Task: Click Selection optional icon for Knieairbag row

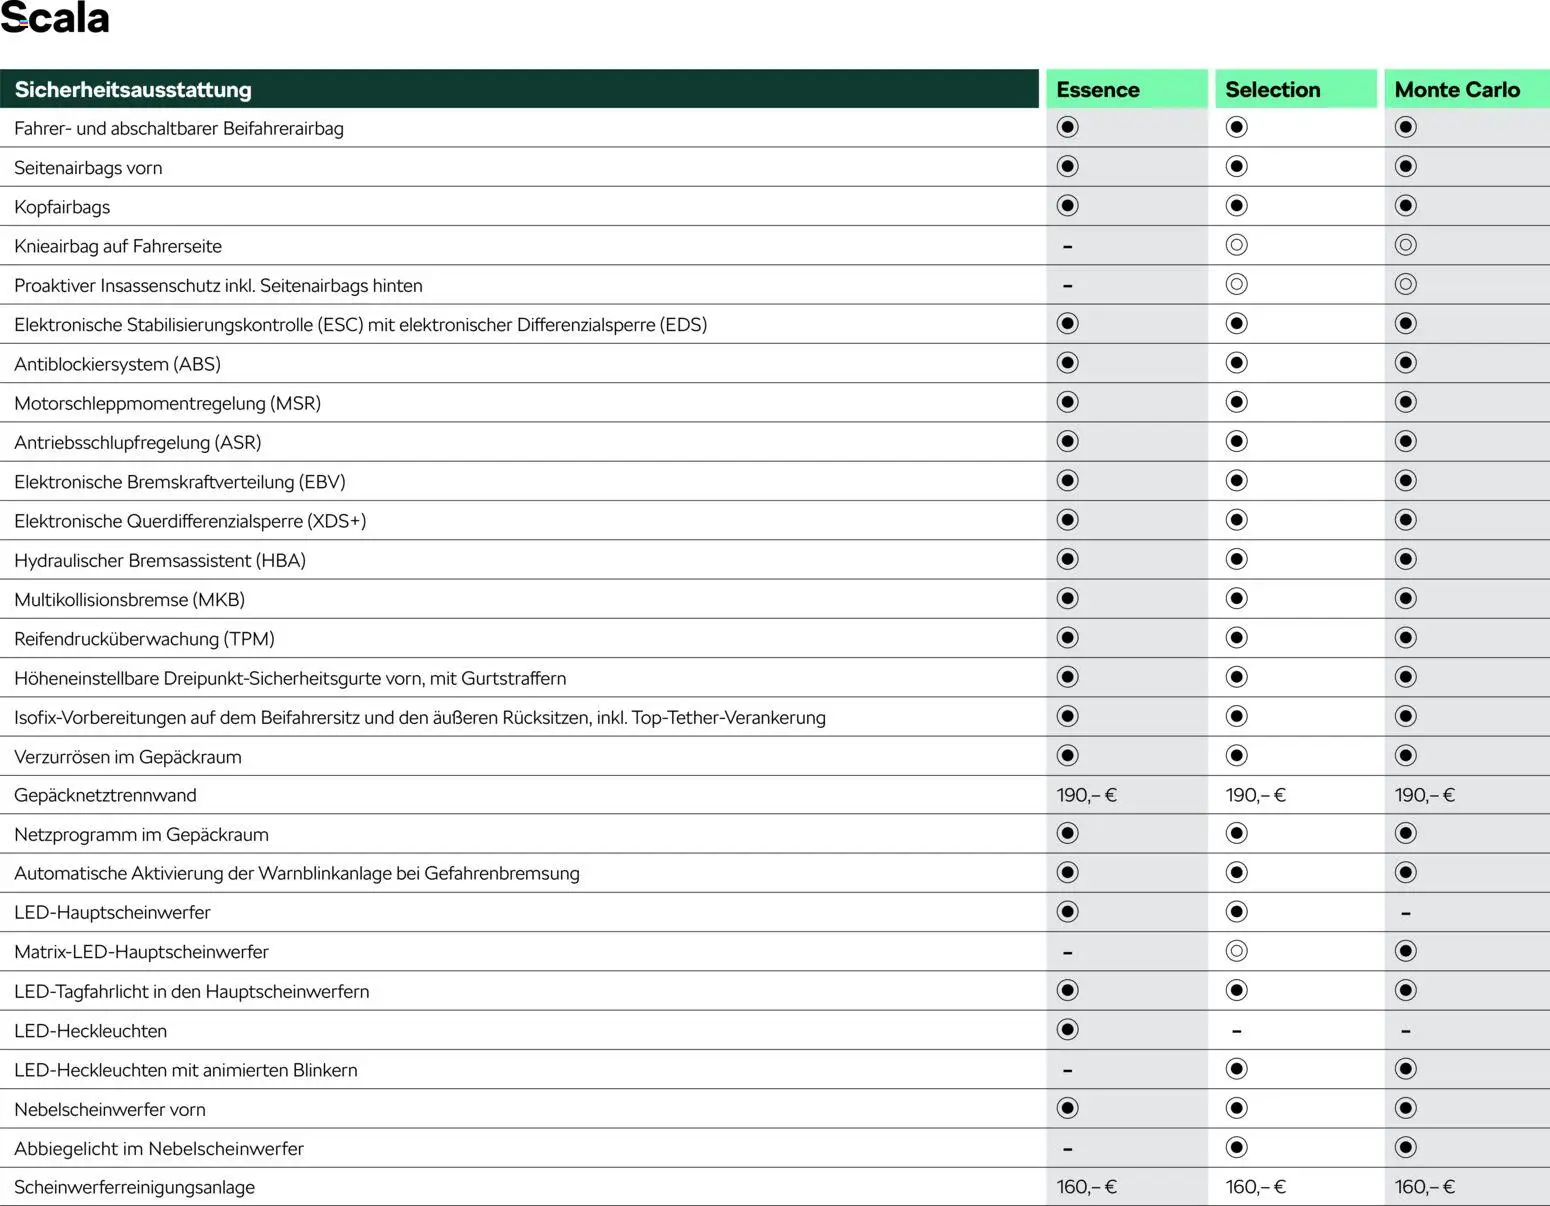Action: 1236,245
